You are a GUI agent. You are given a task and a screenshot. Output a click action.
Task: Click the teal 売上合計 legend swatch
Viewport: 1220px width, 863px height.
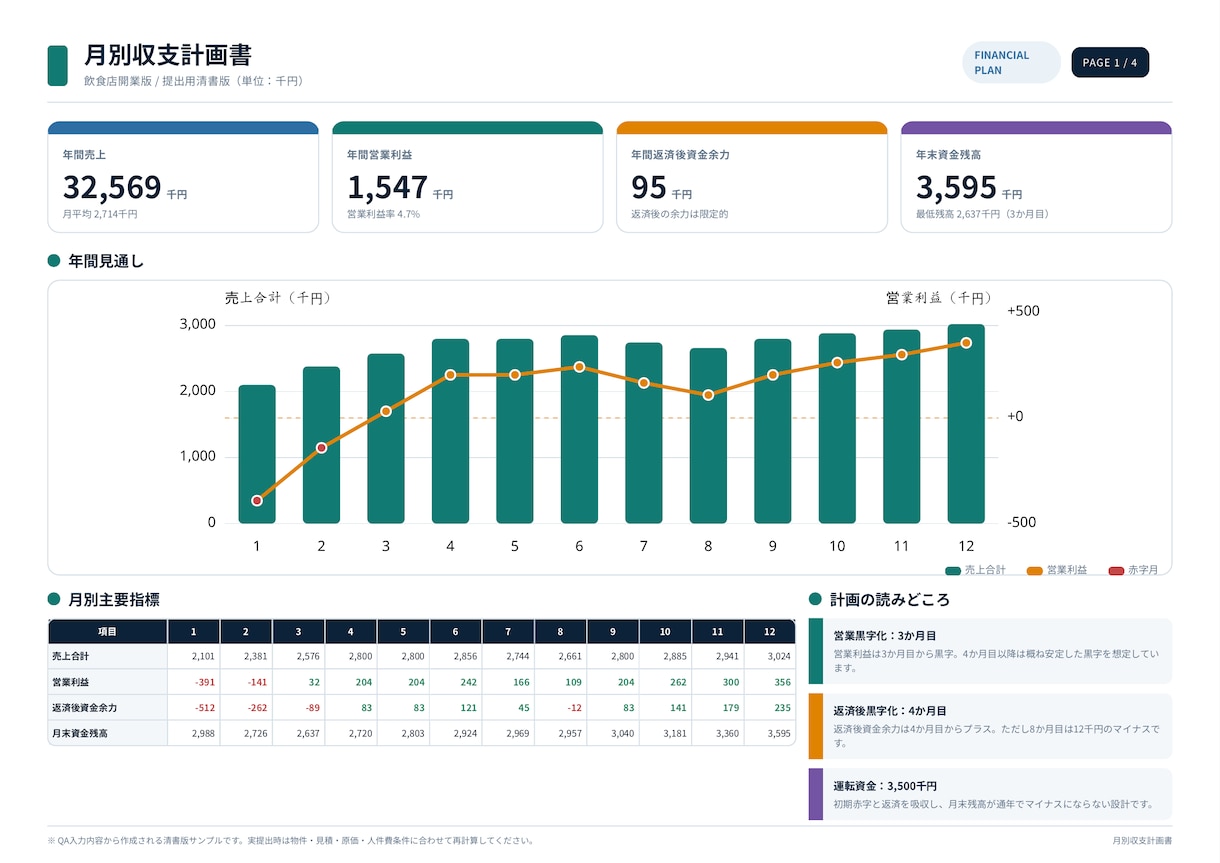[952, 570]
